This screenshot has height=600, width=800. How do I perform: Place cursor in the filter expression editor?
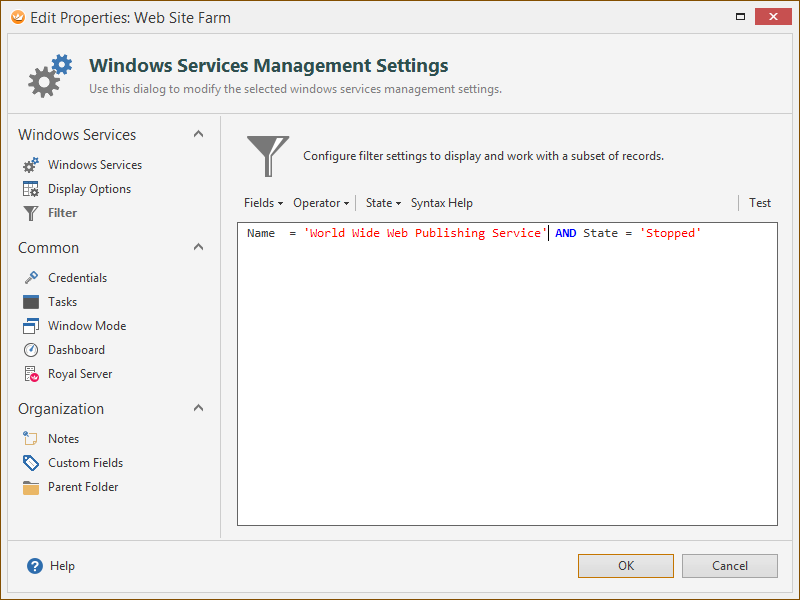pyautogui.click(x=507, y=373)
